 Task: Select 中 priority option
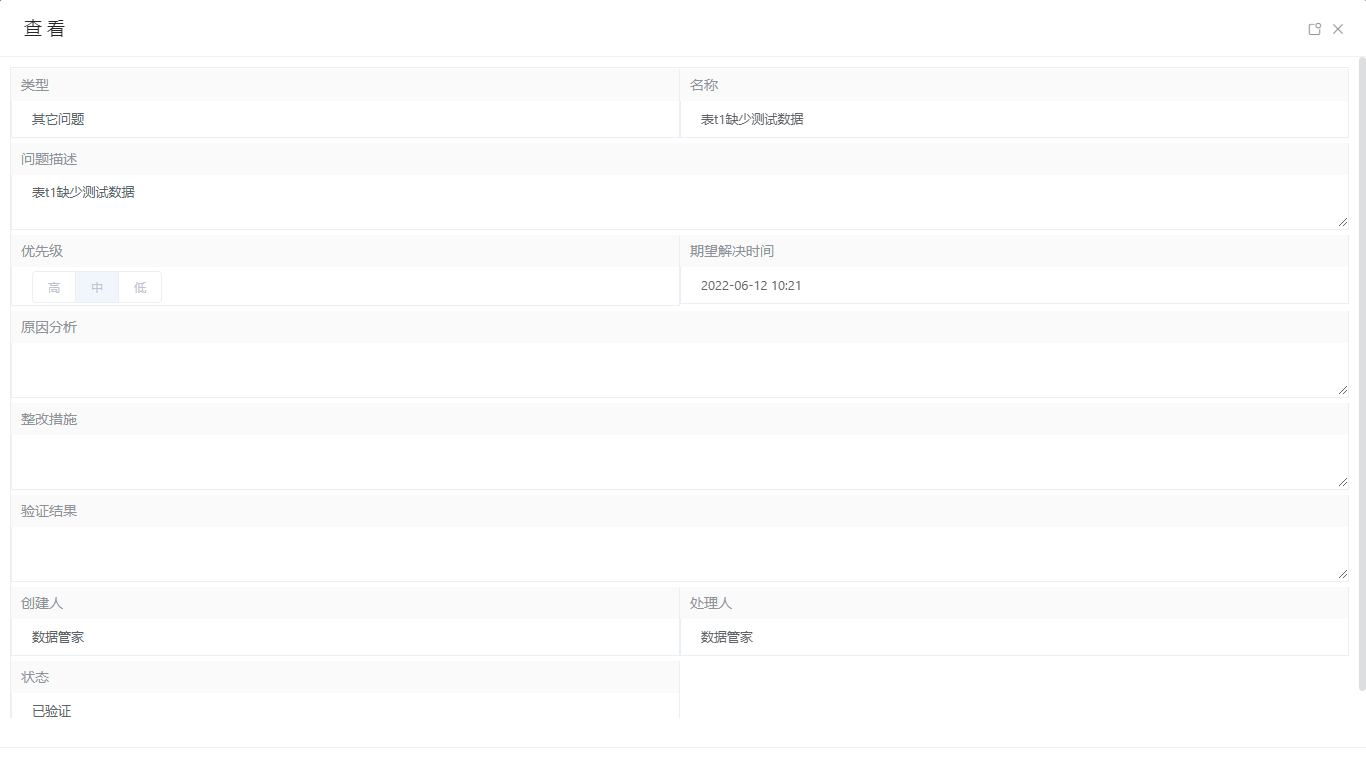[97, 287]
